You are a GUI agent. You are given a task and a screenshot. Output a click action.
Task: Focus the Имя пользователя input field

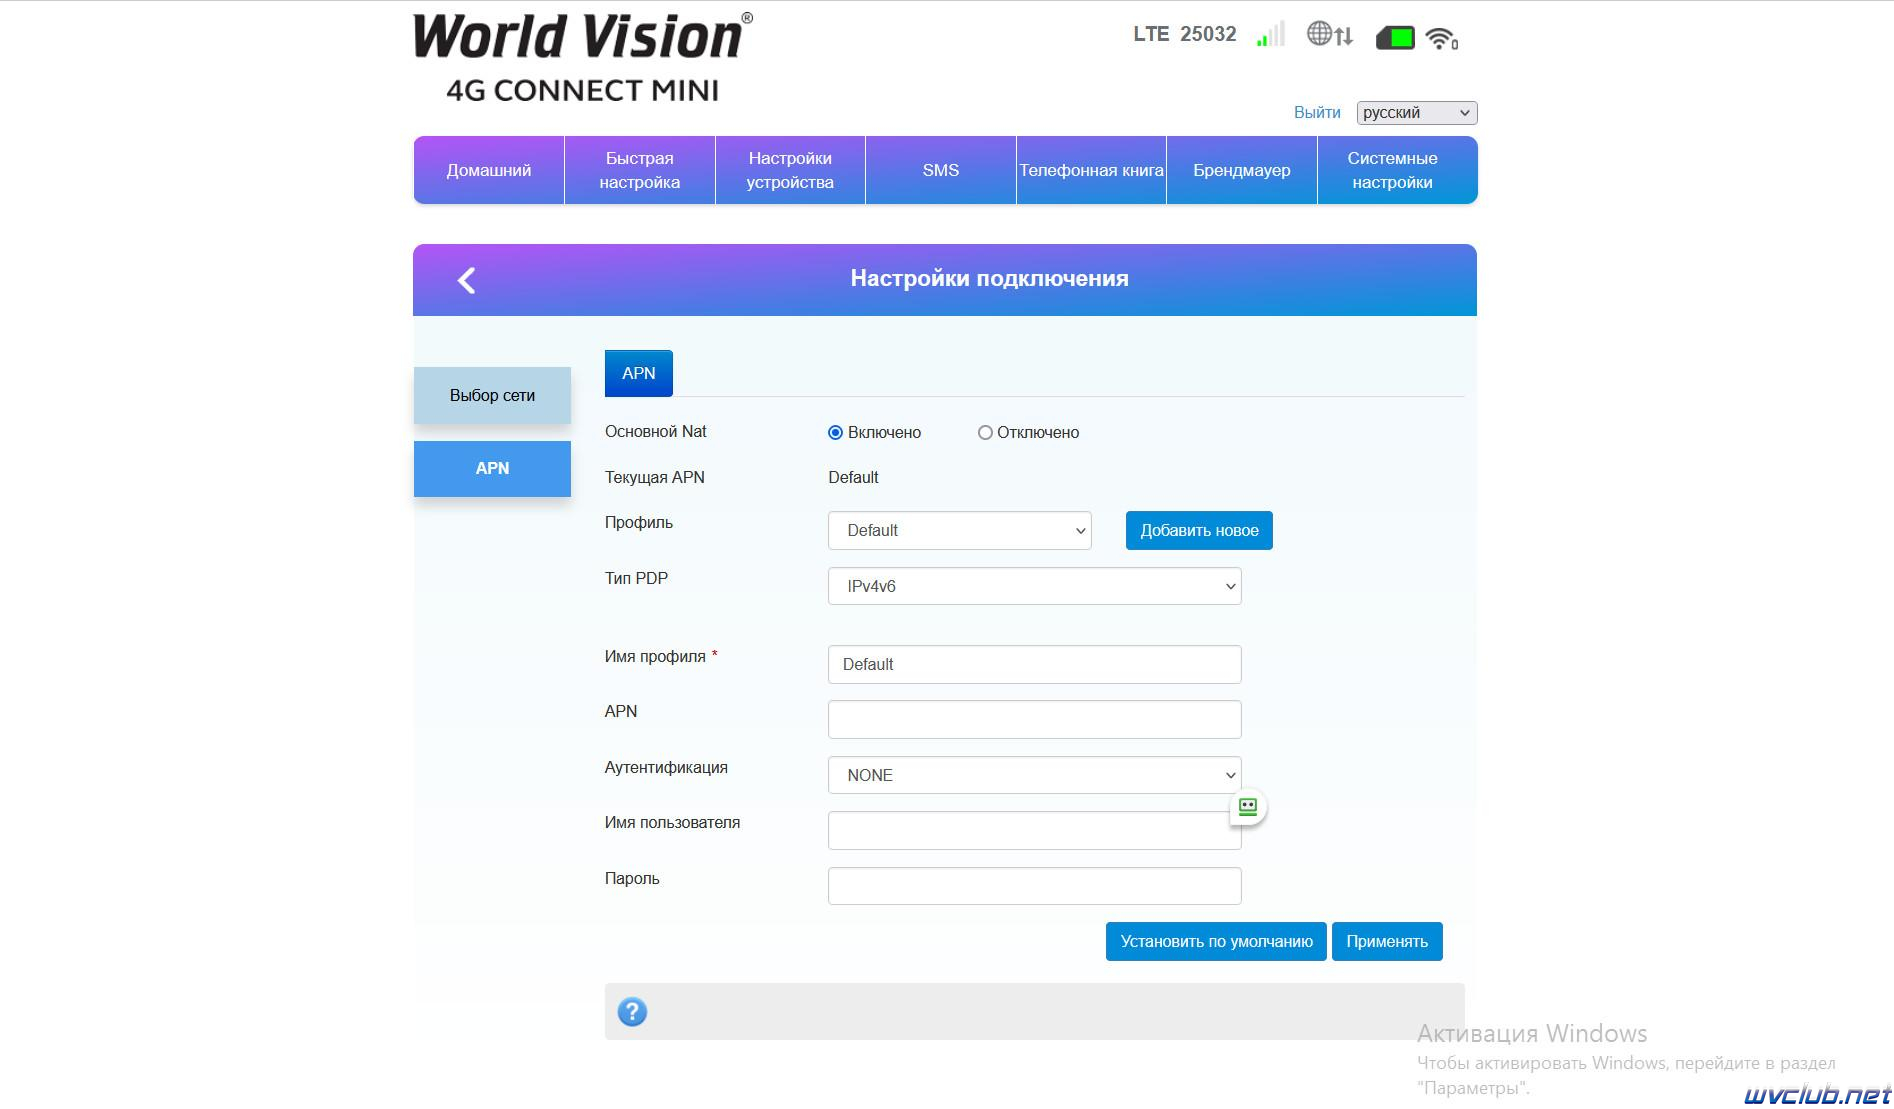coord(1034,831)
